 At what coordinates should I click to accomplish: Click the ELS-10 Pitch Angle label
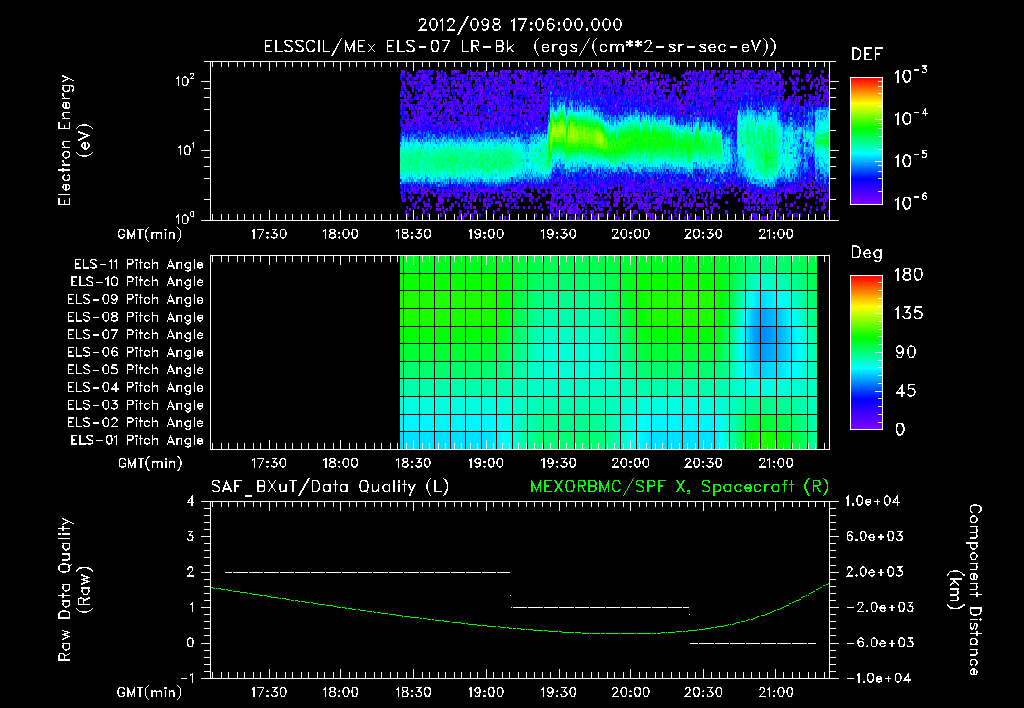point(137,282)
